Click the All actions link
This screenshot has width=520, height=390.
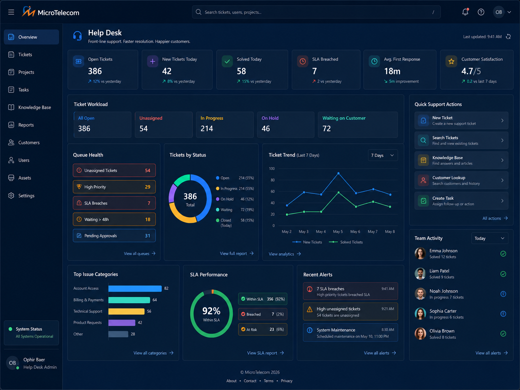[x=495, y=218]
